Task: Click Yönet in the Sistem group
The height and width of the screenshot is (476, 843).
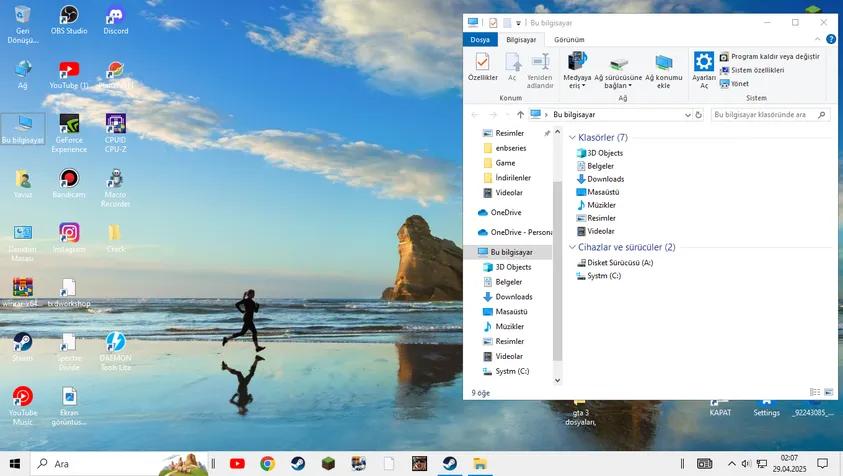Action: pyautogui.click(x=734, y=83)
